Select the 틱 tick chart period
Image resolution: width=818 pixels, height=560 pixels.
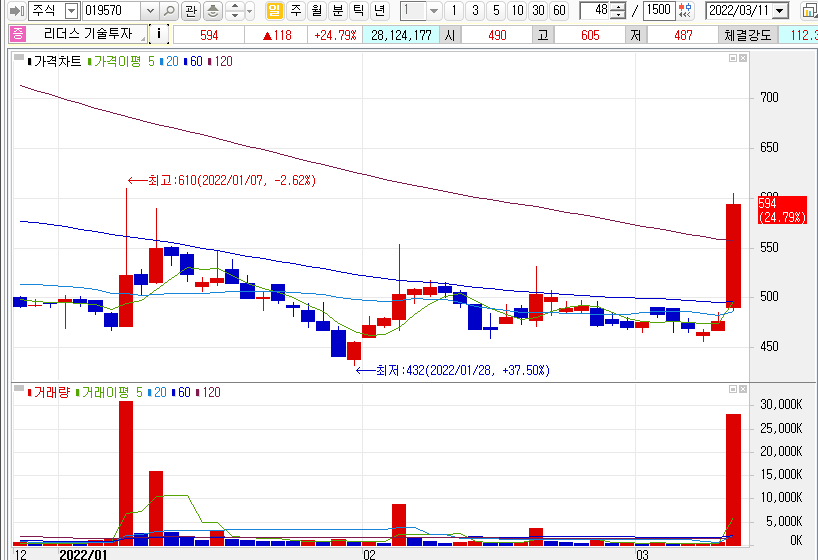[359, 10]
